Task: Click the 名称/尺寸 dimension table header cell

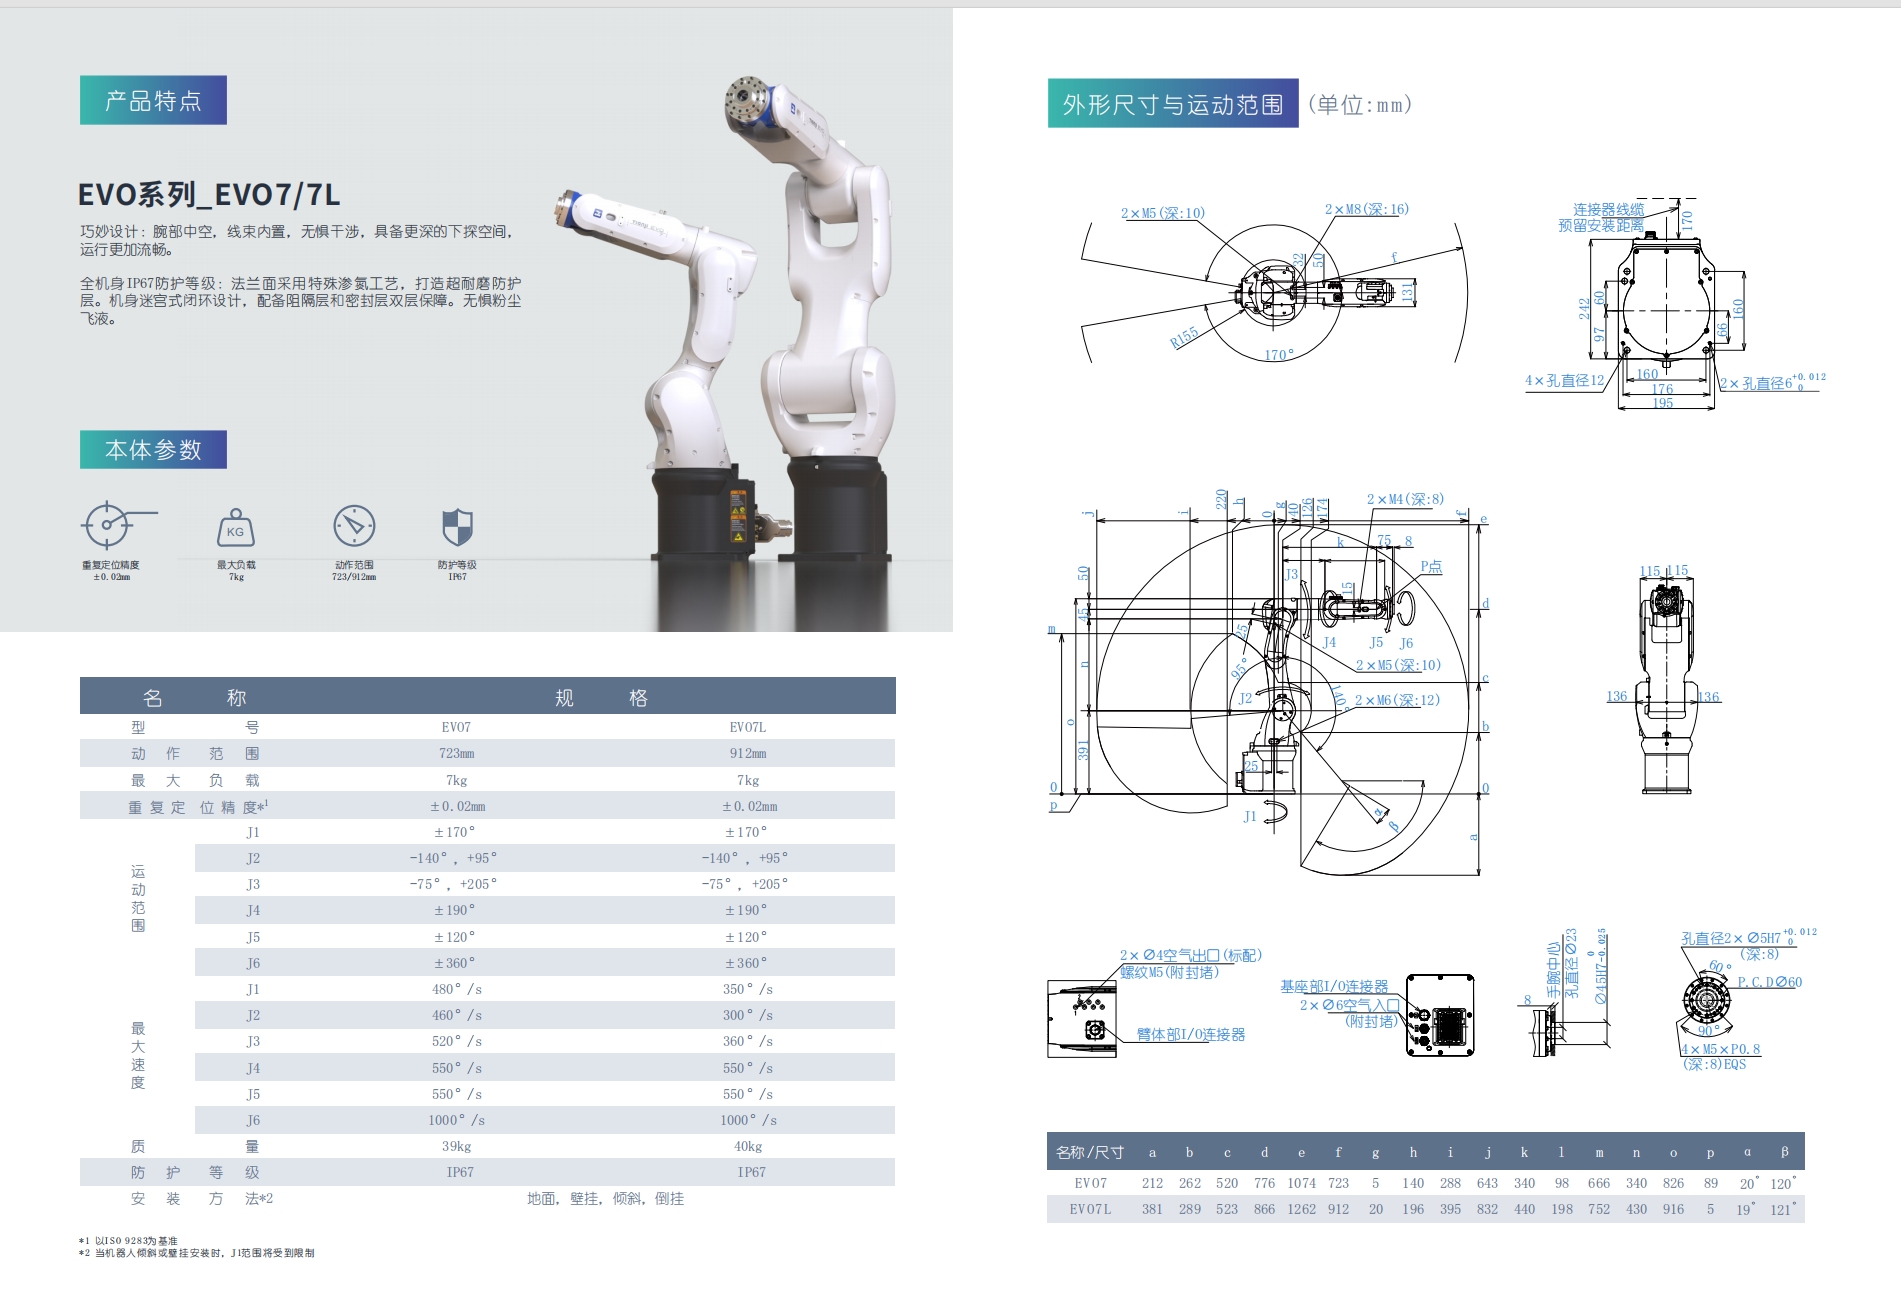Action: [1089, 1152]
